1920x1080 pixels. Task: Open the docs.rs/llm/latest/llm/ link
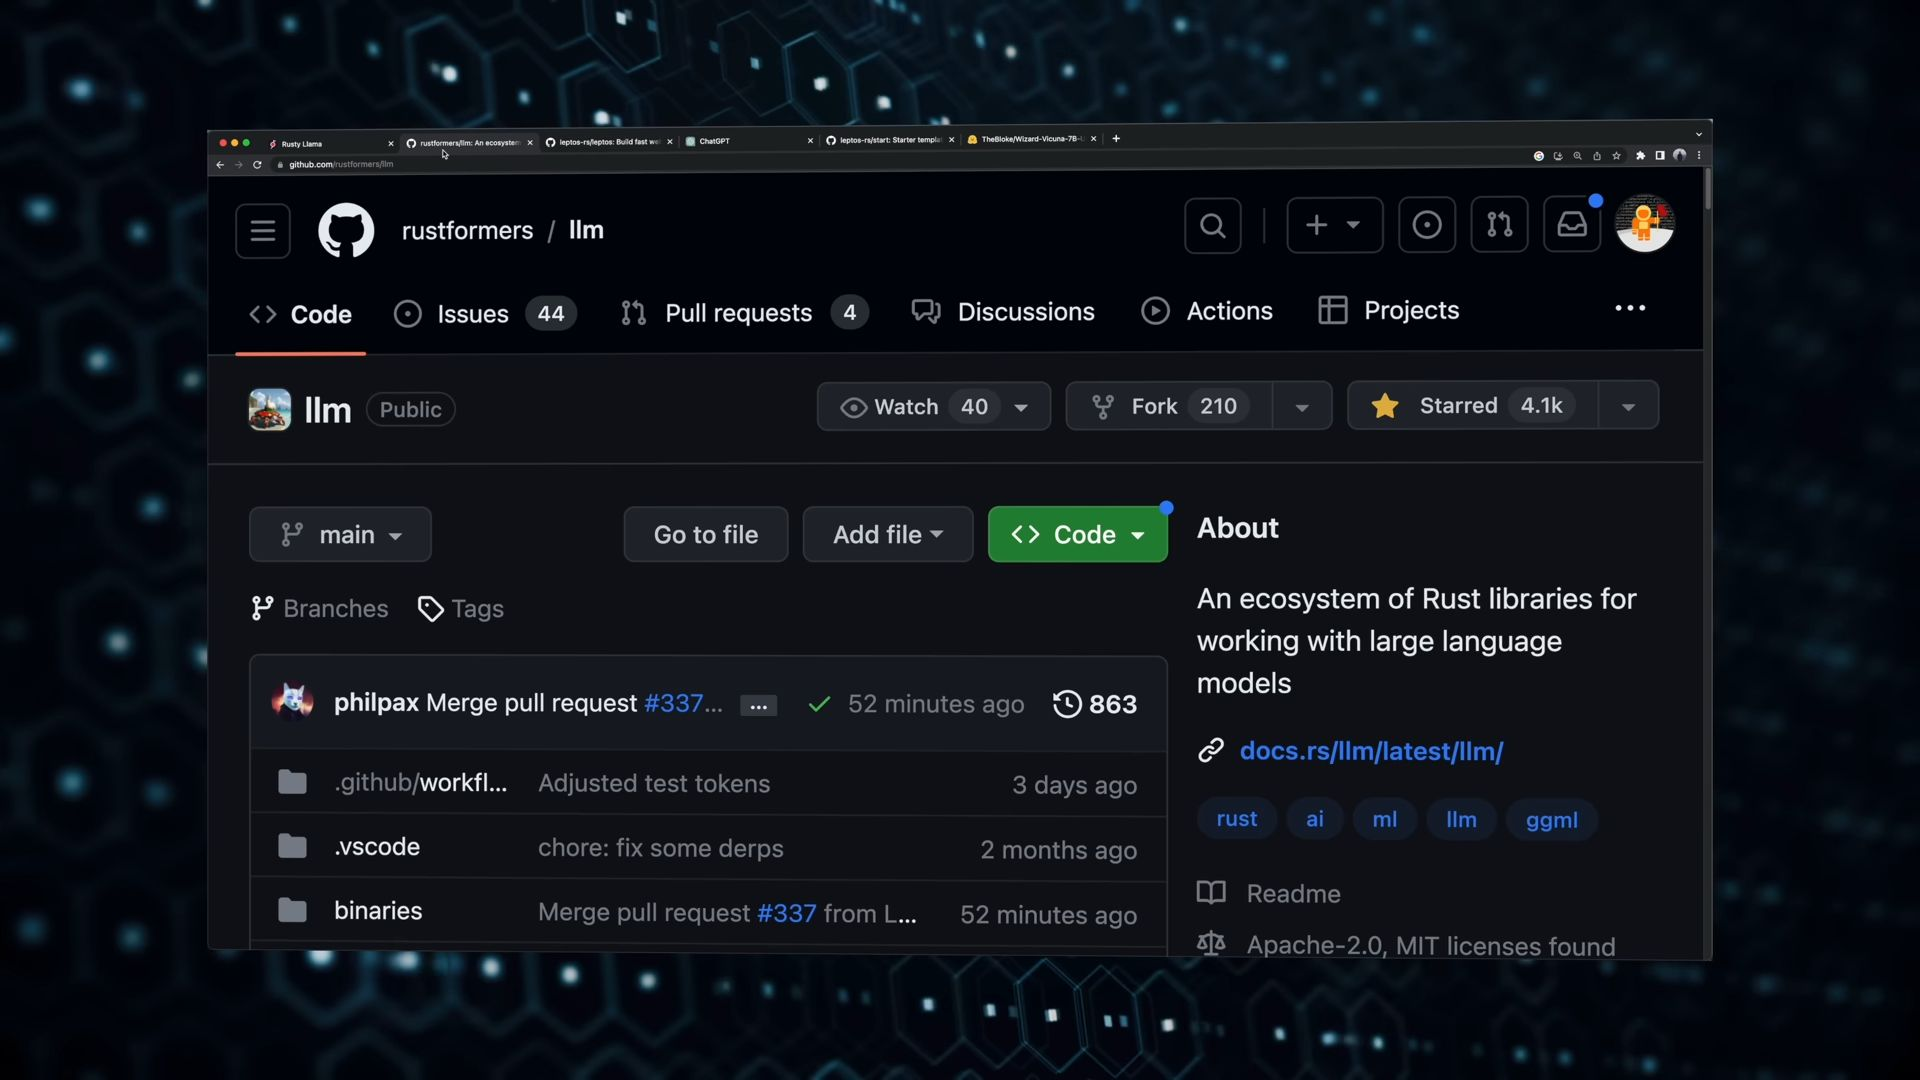click(x=1371, y=751)
